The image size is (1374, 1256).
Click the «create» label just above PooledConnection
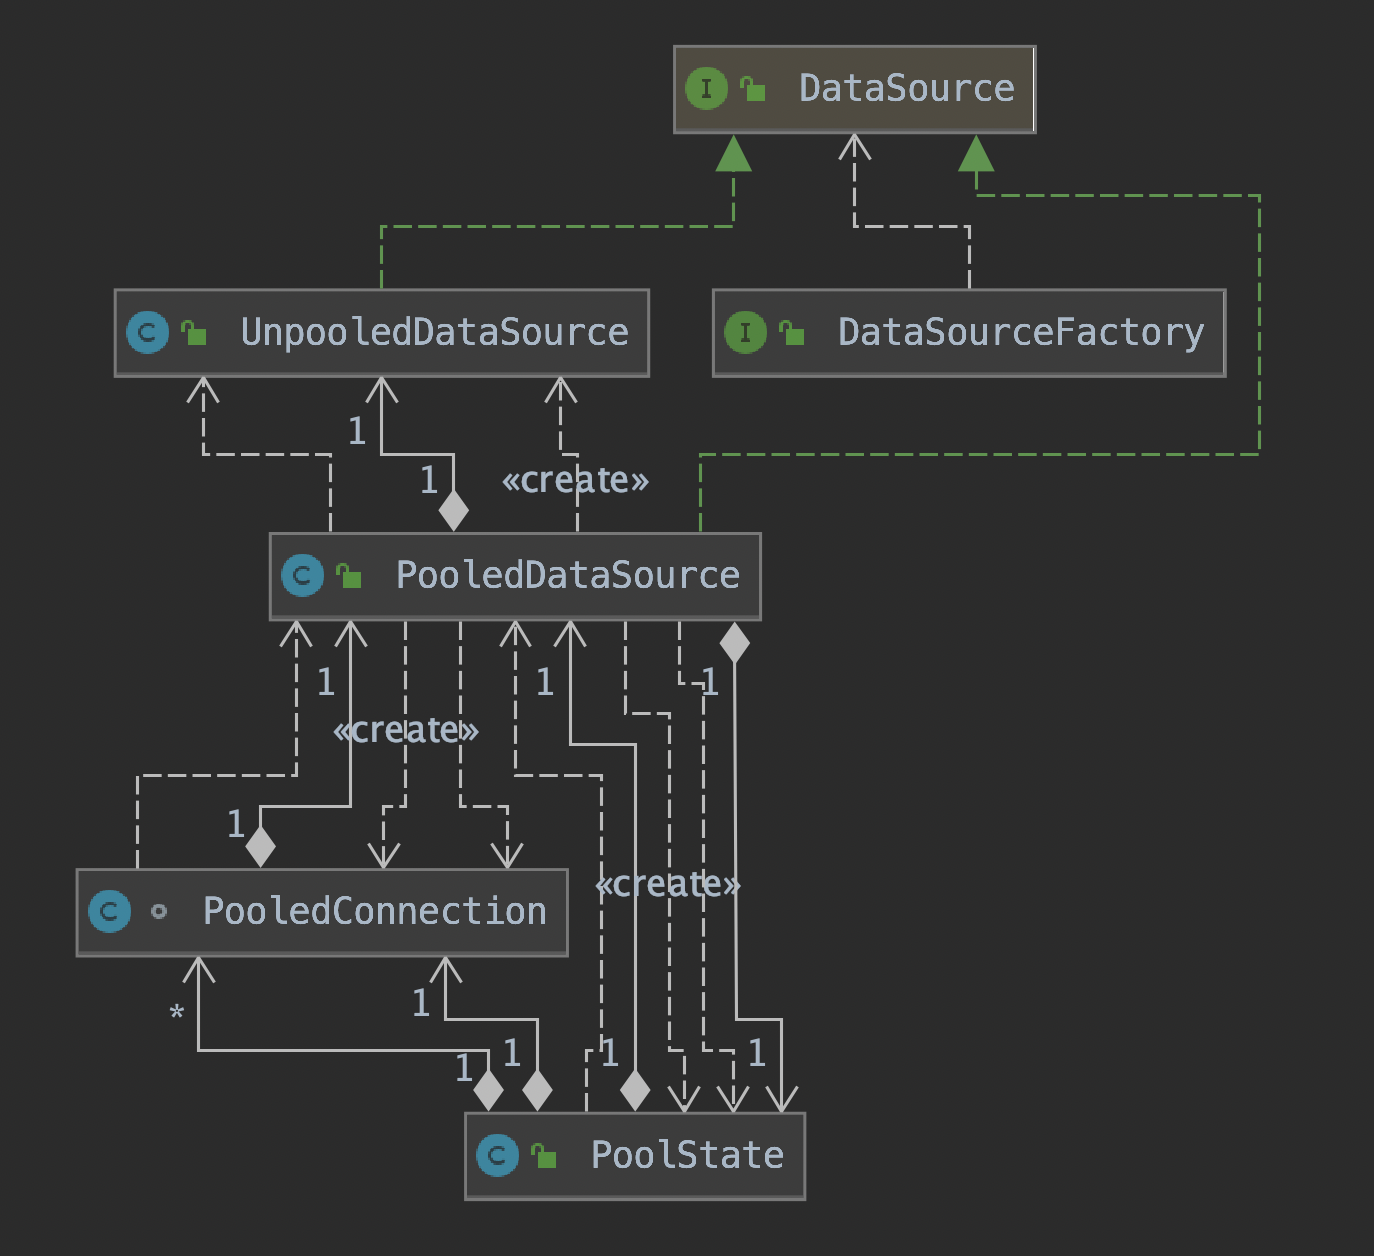tap(406, 730)
